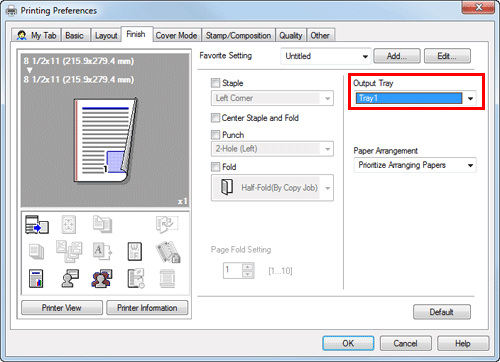Increase the Page Fold Setting value

[x=247, y=267]
